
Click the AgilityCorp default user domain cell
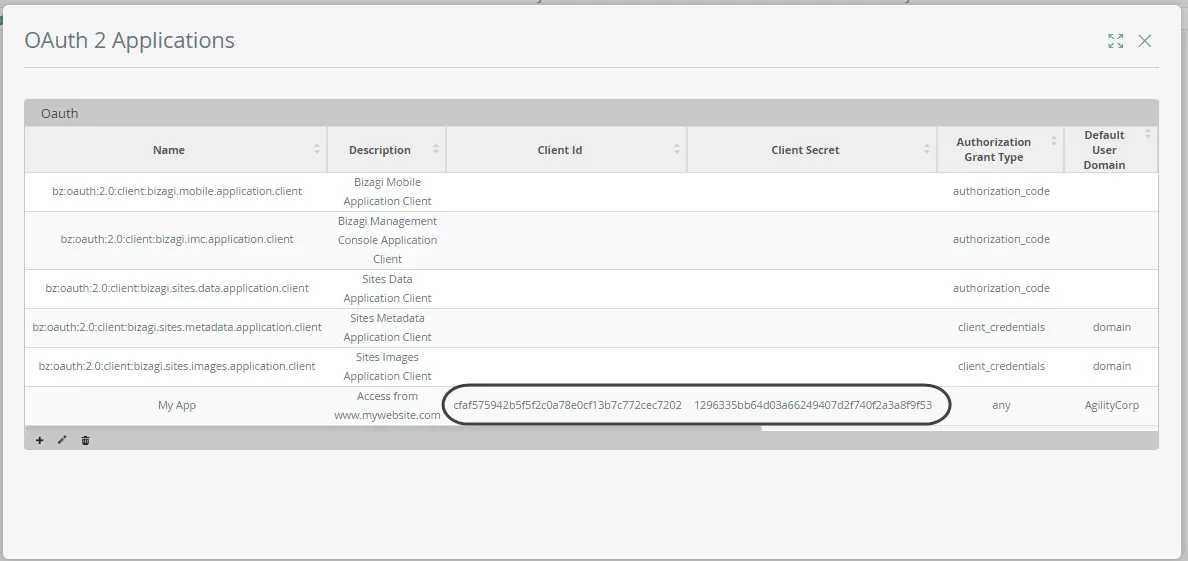(1111, 405)
